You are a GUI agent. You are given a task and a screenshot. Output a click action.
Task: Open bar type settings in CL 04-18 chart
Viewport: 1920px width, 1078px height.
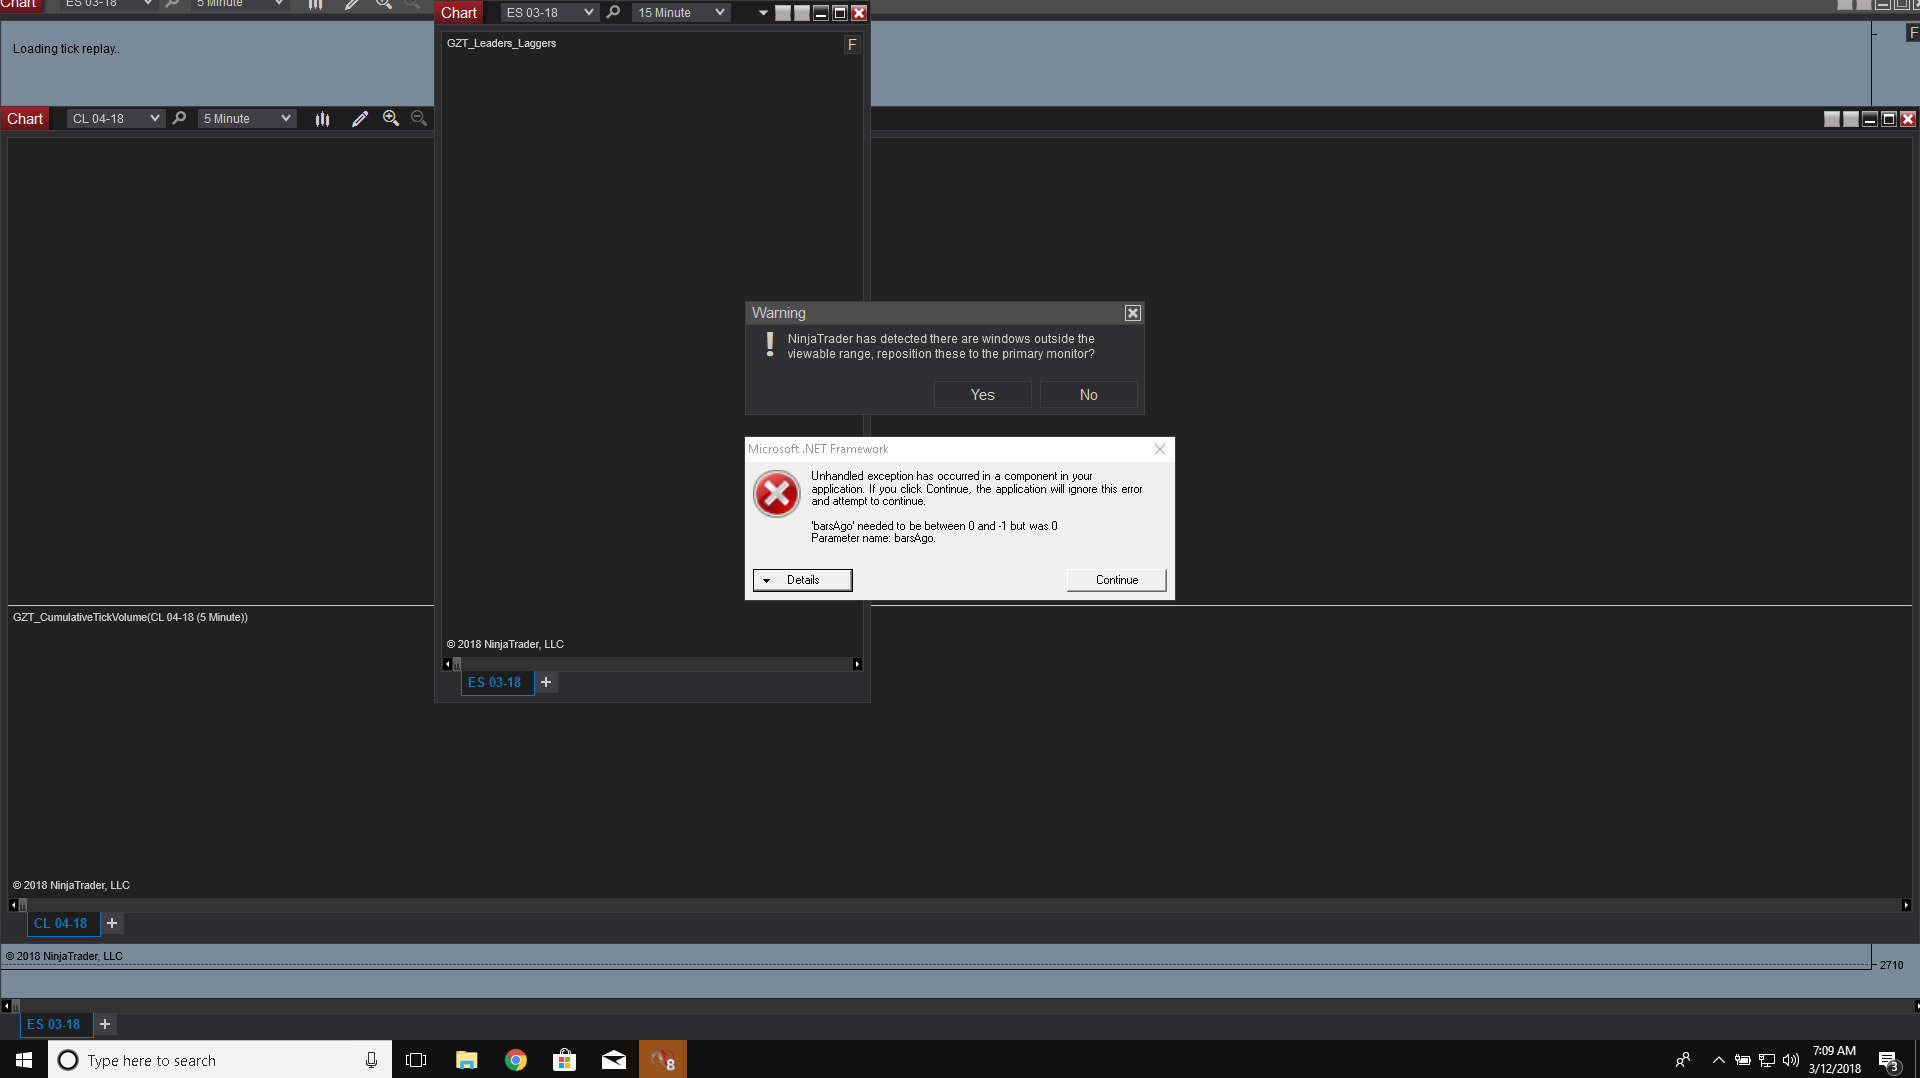point(322,119)
